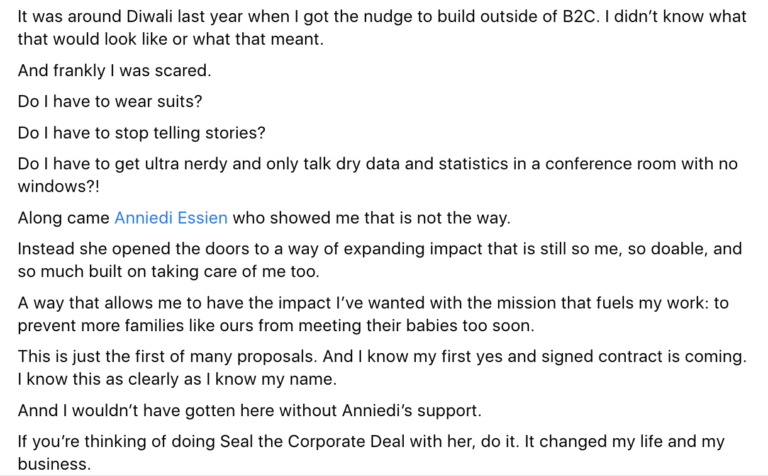Click the 'Do I have to wear suits?' line

tap(110, 101)
